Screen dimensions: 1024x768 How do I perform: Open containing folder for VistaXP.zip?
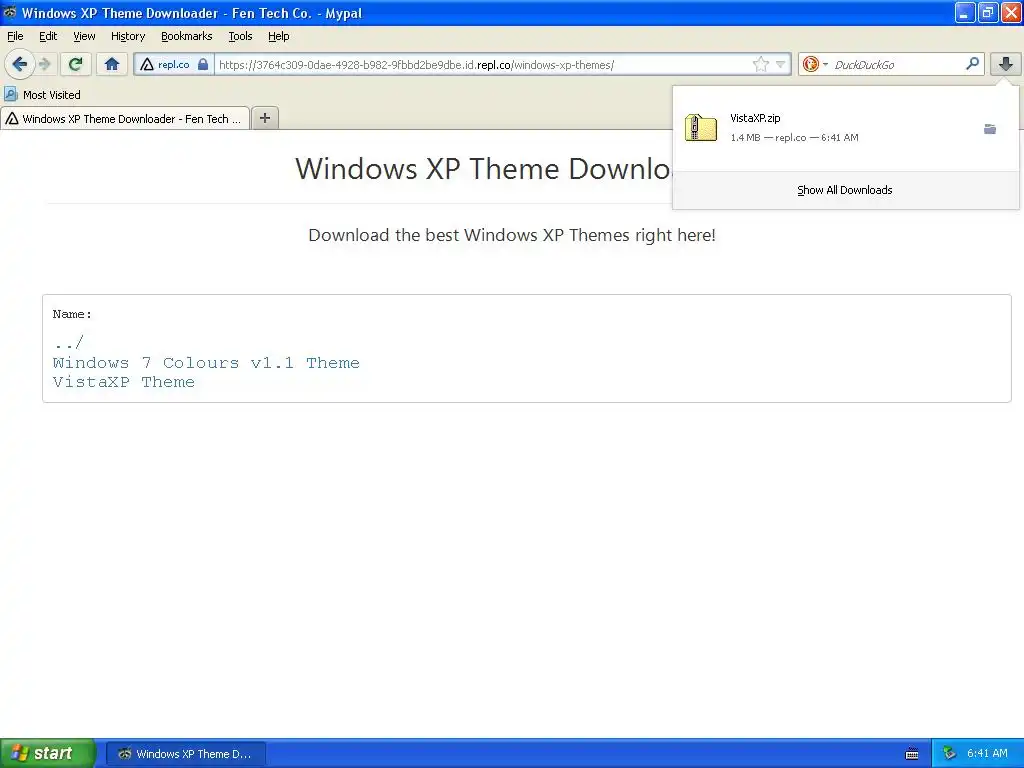990,129
